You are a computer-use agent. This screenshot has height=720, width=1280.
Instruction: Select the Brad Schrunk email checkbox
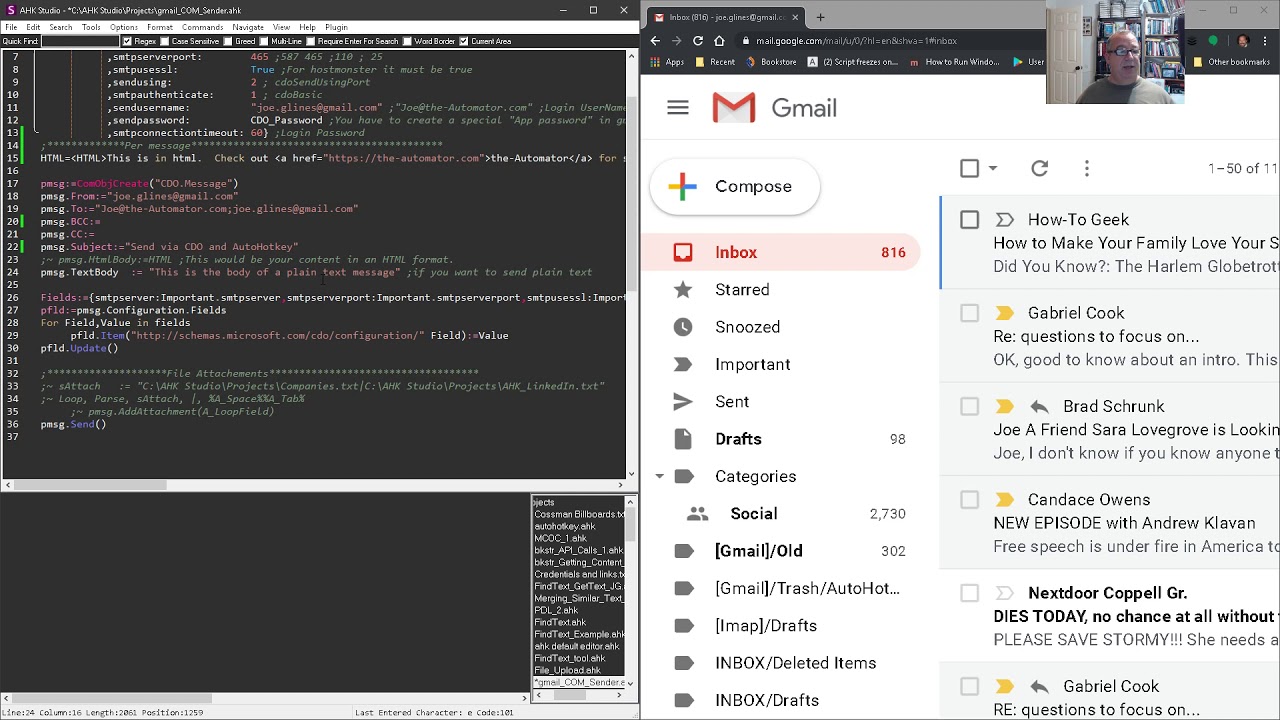970,407
